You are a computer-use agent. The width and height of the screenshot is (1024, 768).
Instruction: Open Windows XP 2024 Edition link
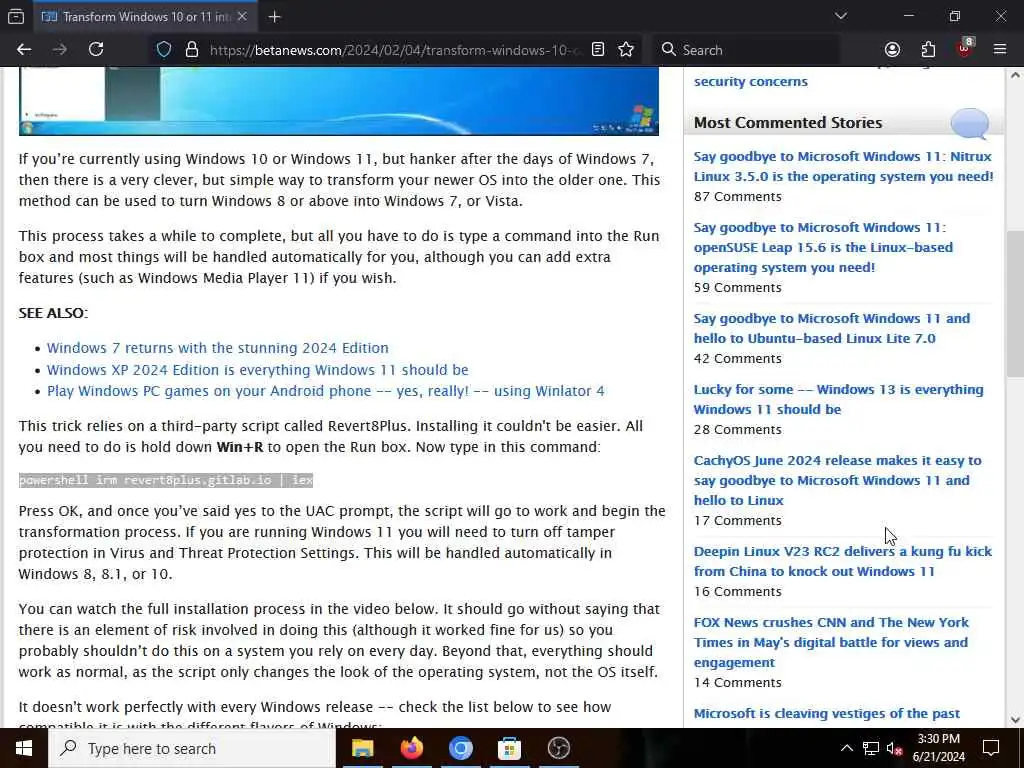[257, 370]
